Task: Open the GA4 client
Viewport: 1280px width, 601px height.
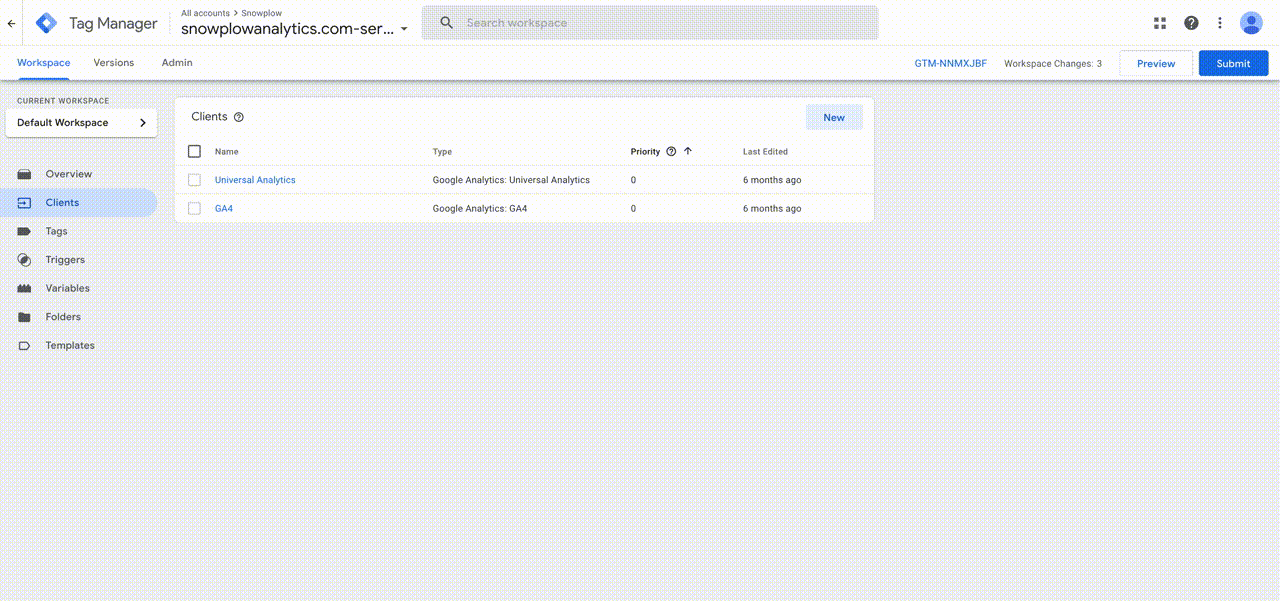Action: coord(223,208)
